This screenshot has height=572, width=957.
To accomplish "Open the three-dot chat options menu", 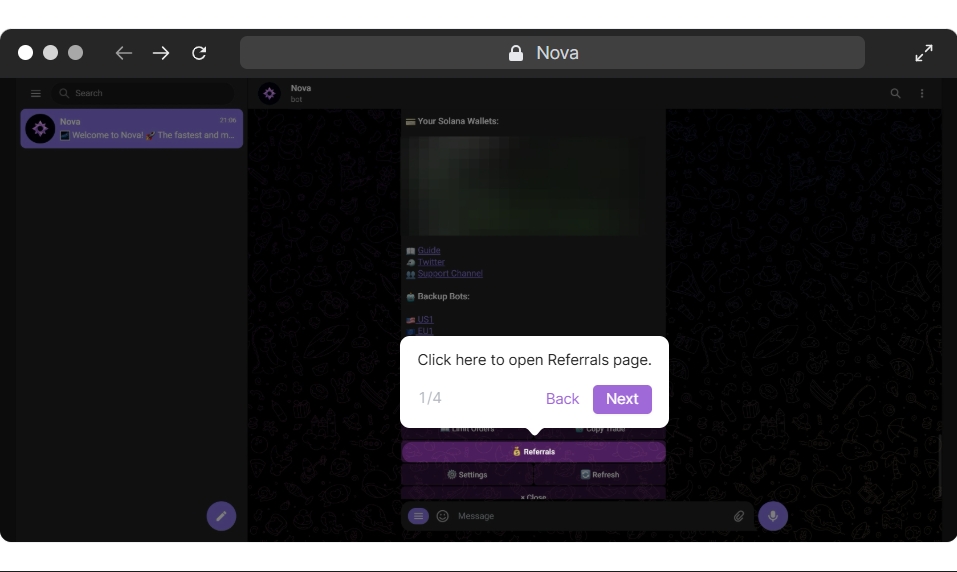I will (922, 93).
